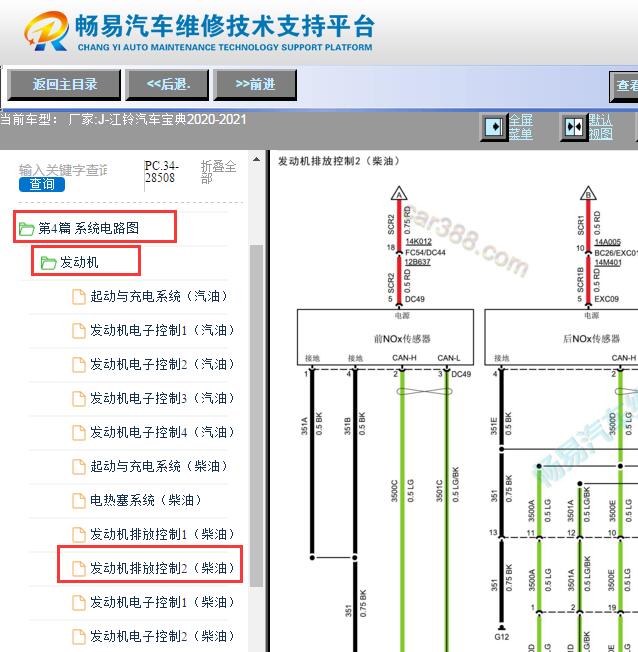Image resolution: width=638 pixels, height=652 pixels.
Task: Click the 14A005 connector link
Action: [607, 242]
